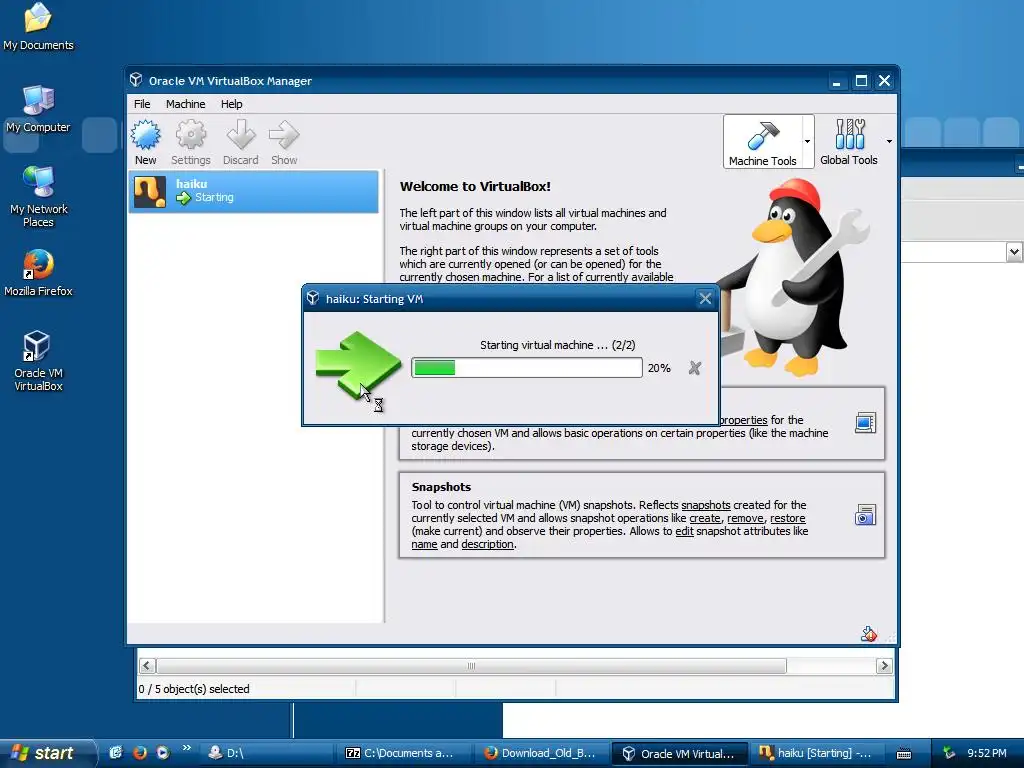Viewport: 1024px width, 768px height.
Task: Click the 9:52 PM clock
Action: click(987, 753)
